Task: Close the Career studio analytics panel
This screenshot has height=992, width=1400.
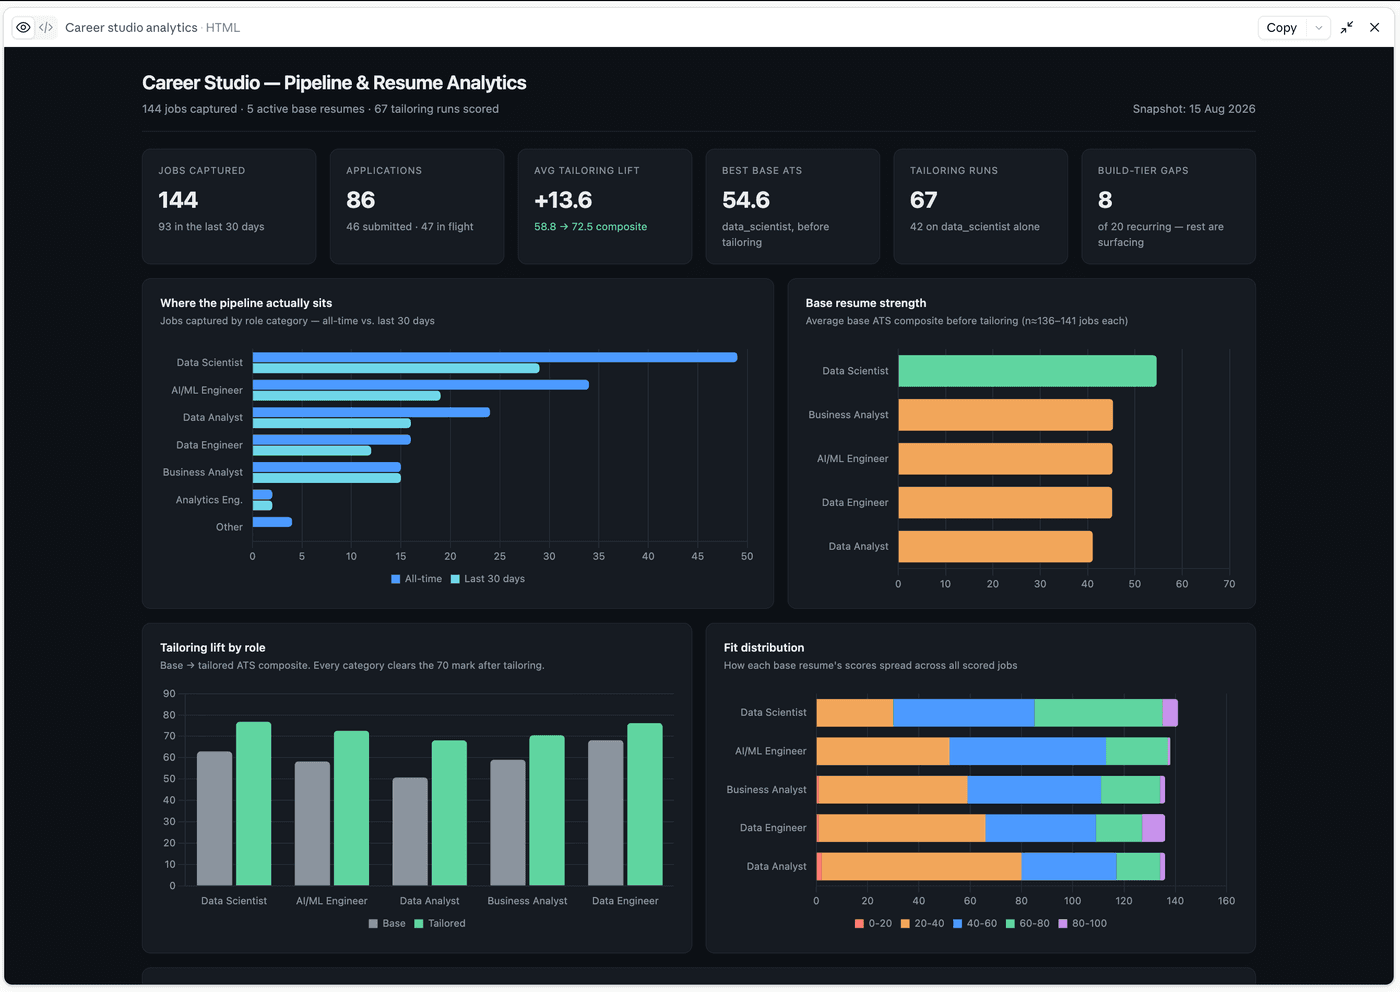Action: point(1375,28)
